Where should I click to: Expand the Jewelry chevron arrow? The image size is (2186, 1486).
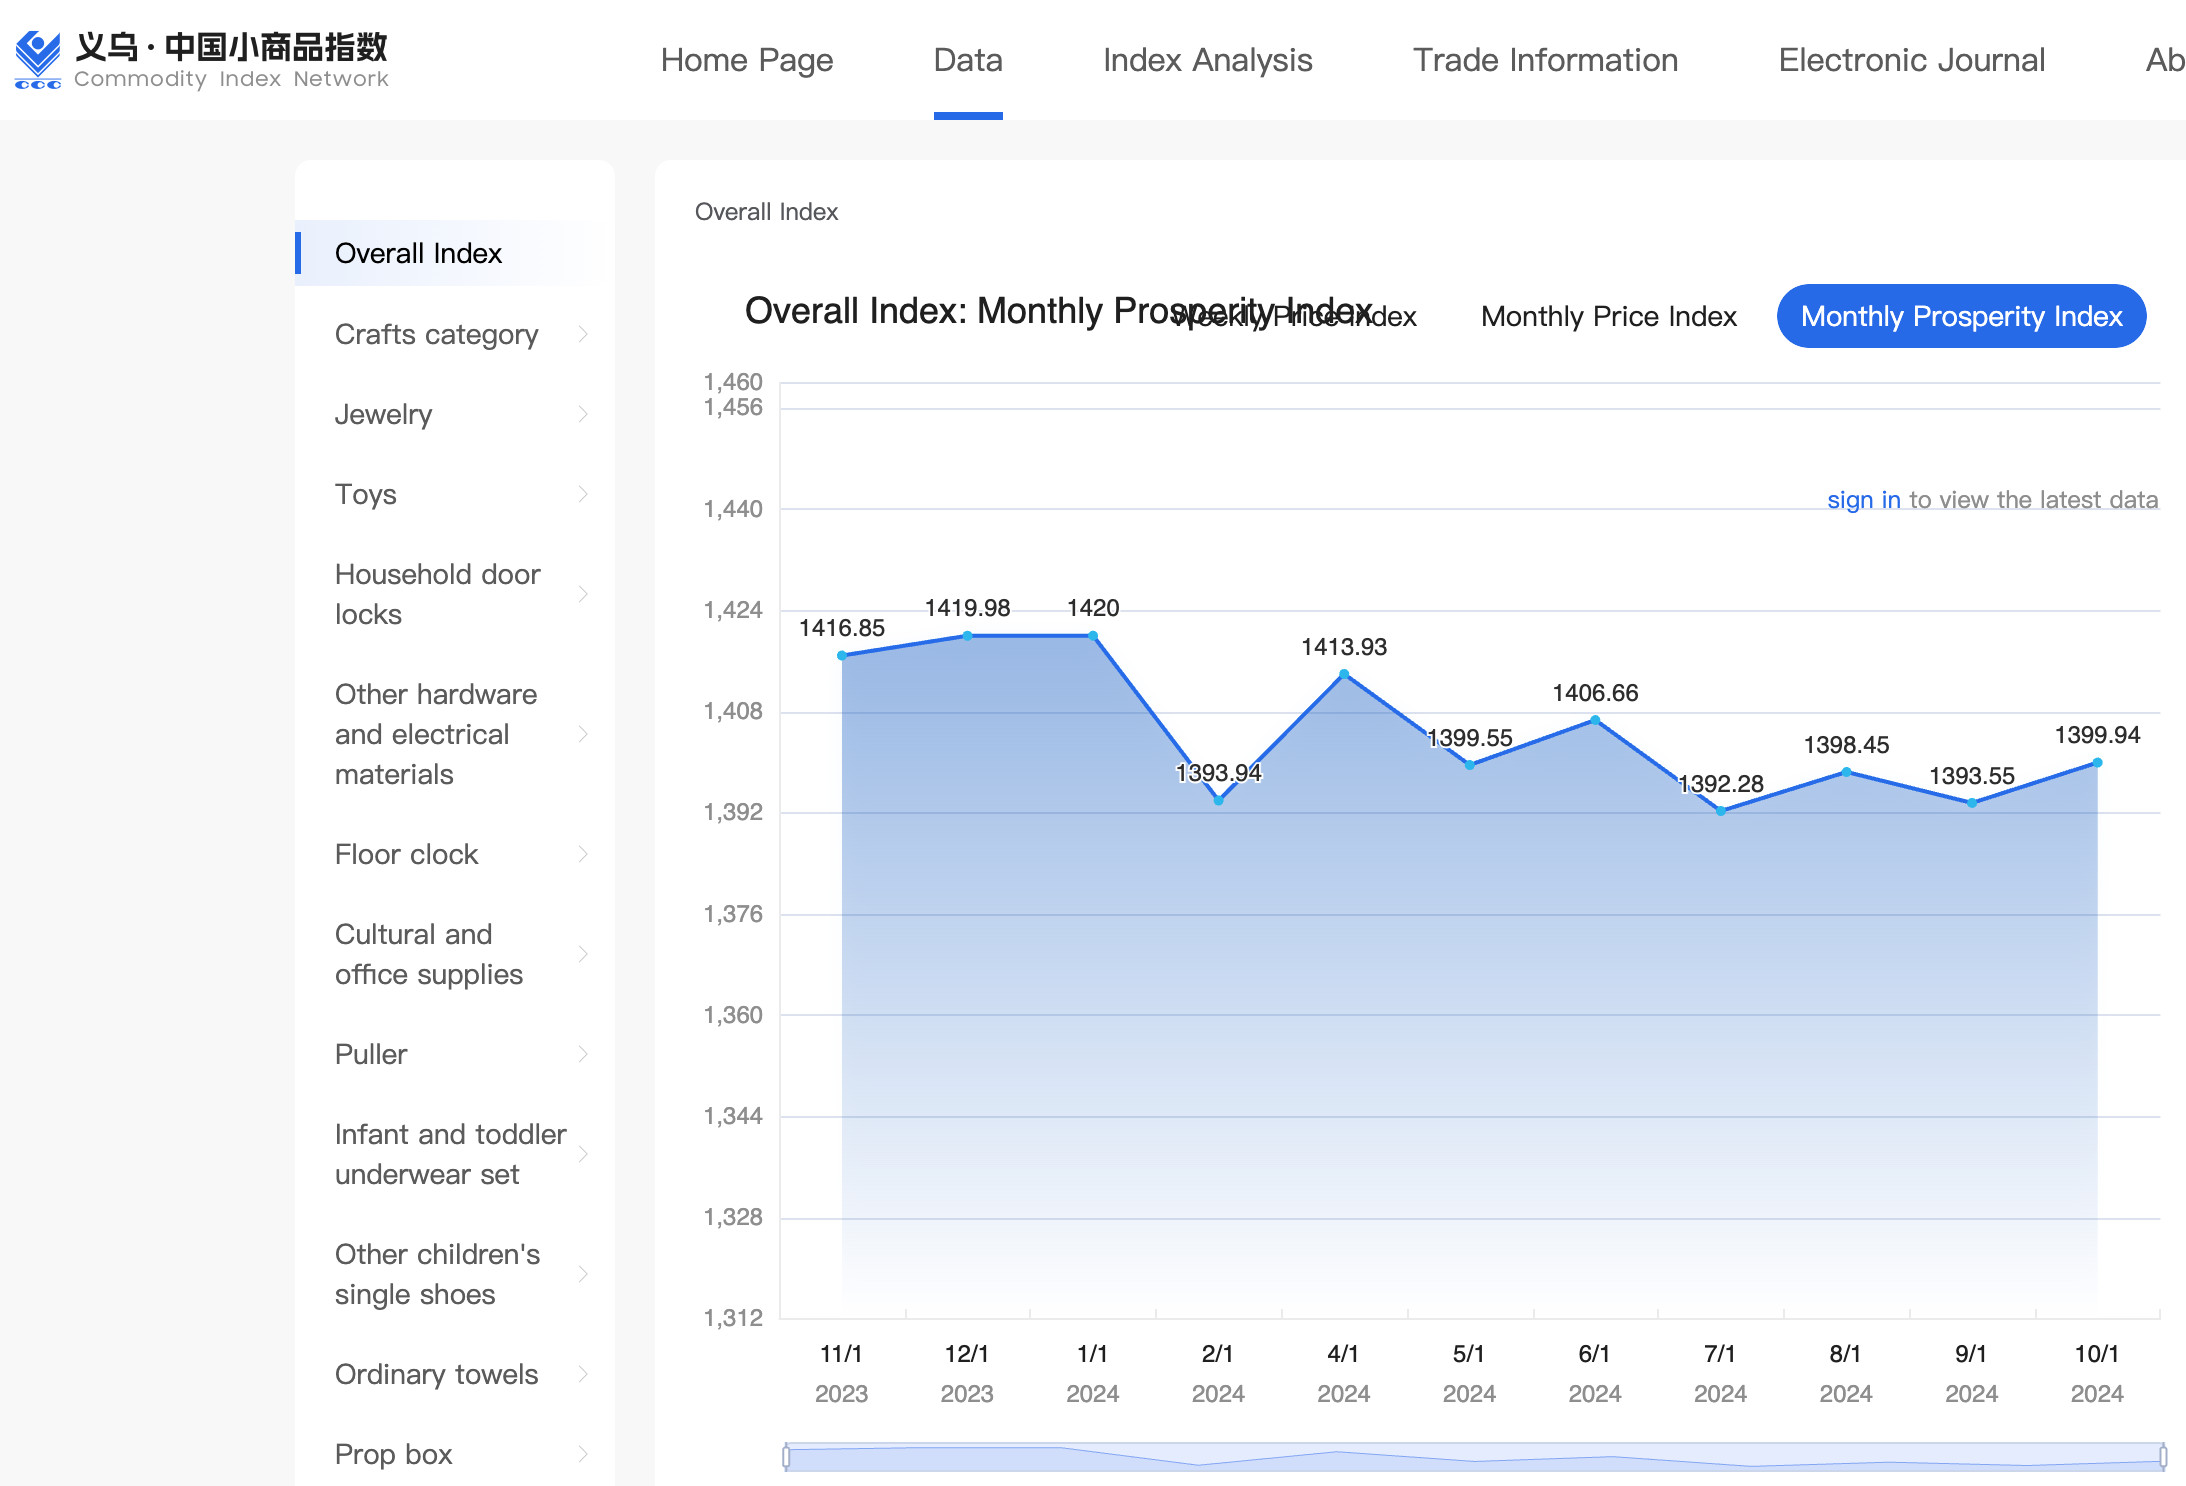pyautogui.click(x=583, y=414)
